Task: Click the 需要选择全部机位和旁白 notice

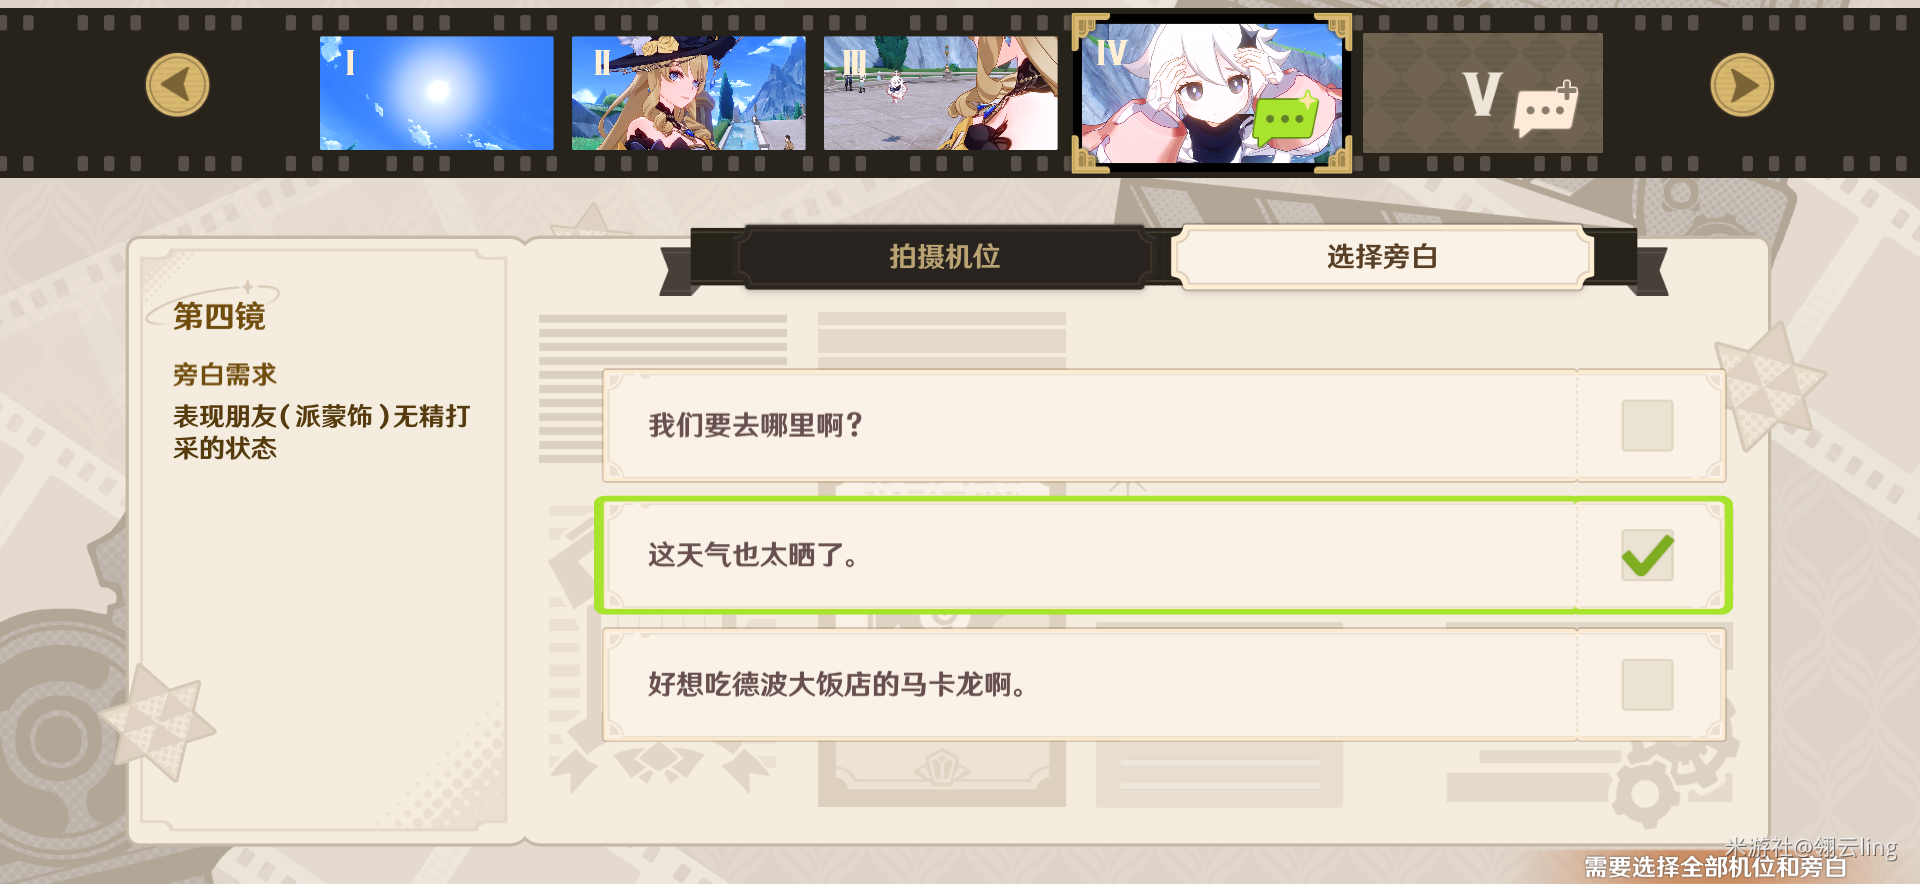Action: pyautogui.click(x=1715, y=867)
